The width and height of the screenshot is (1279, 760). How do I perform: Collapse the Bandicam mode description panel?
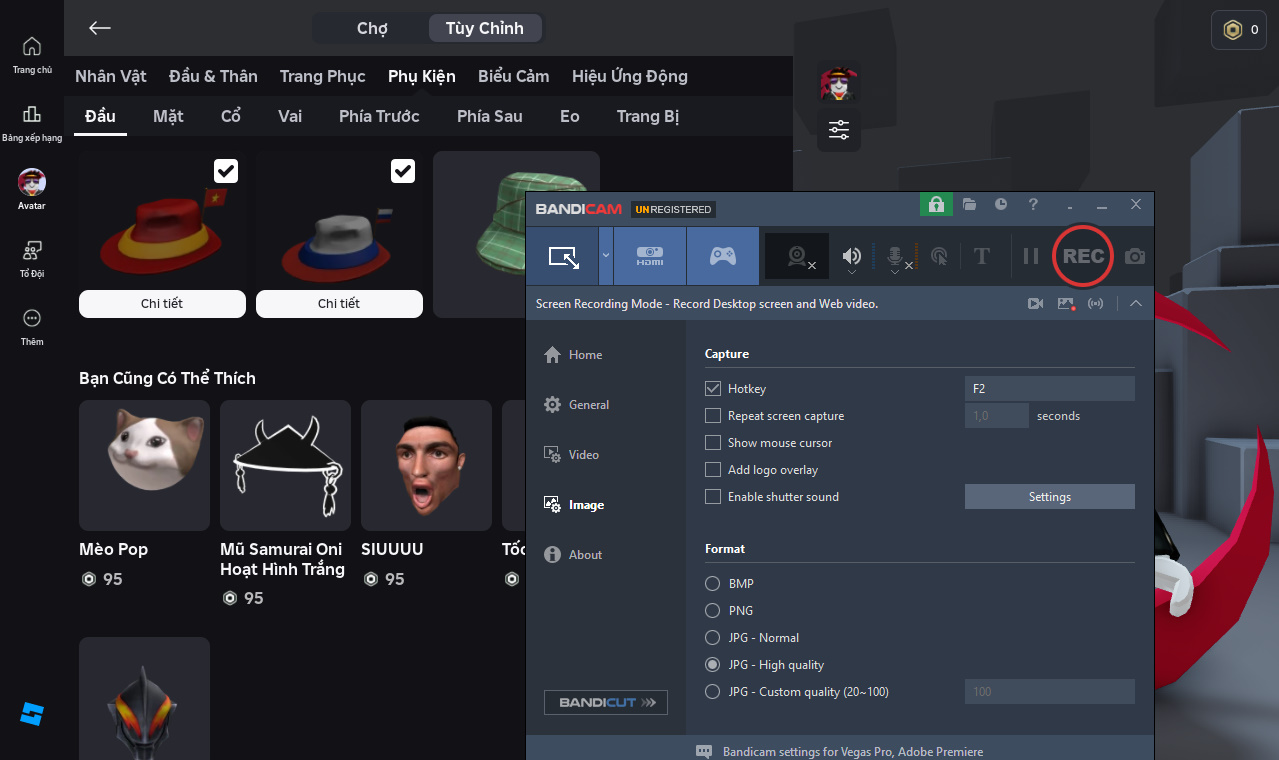coord(1135,304)
